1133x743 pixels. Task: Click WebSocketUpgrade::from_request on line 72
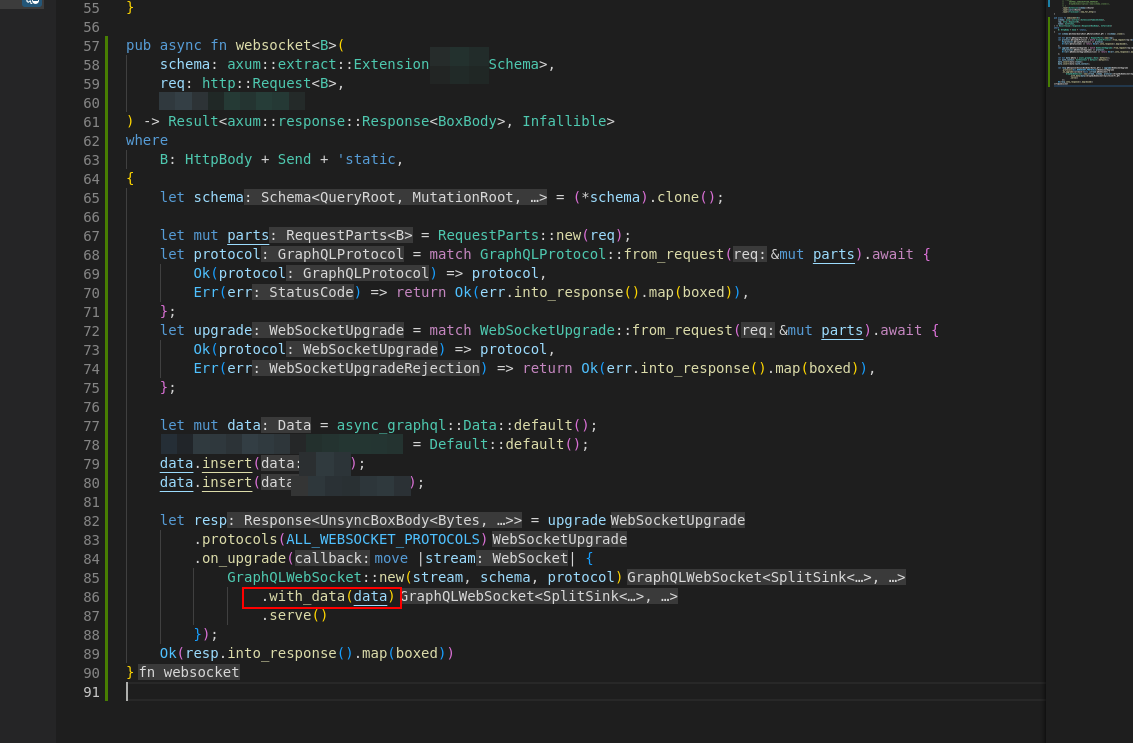606,330
